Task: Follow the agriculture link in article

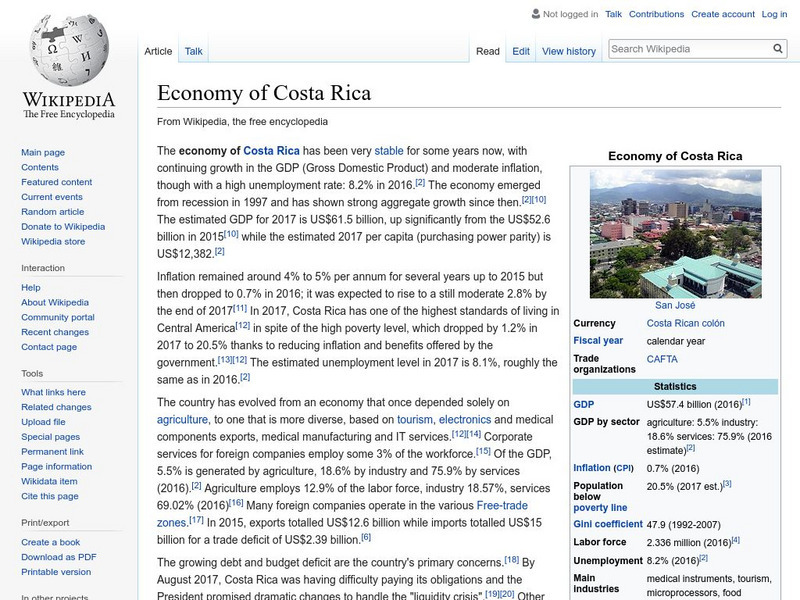Action: coord(182,419)
